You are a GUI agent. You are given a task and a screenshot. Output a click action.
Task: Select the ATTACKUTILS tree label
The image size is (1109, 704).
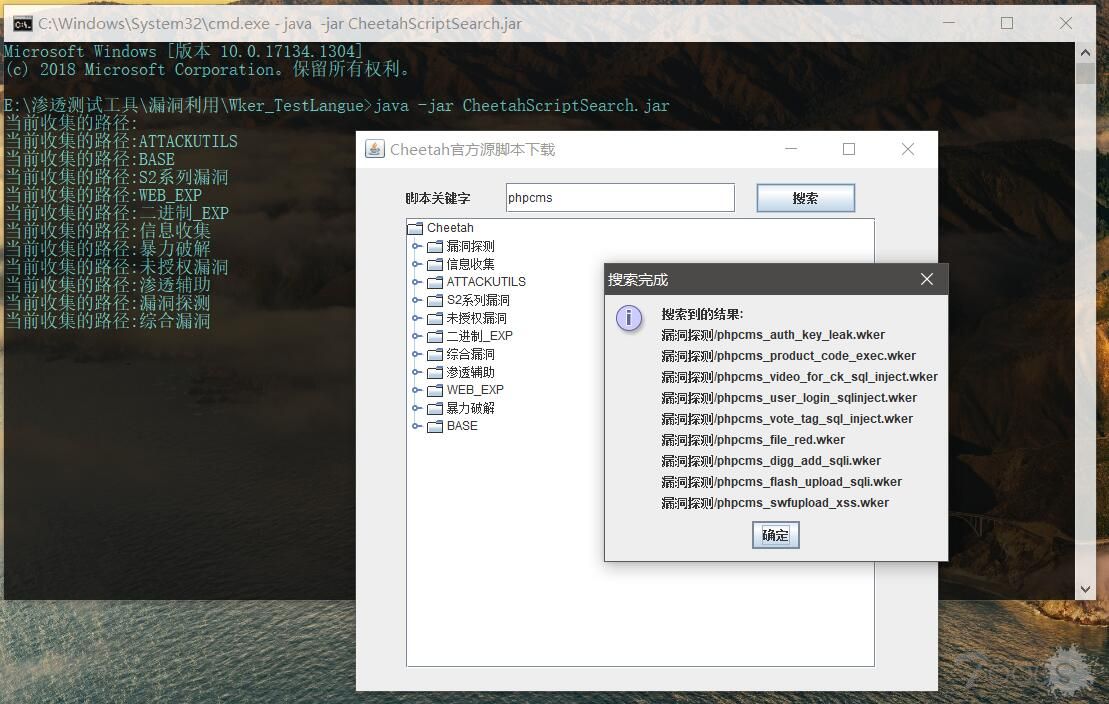(486, 282)
